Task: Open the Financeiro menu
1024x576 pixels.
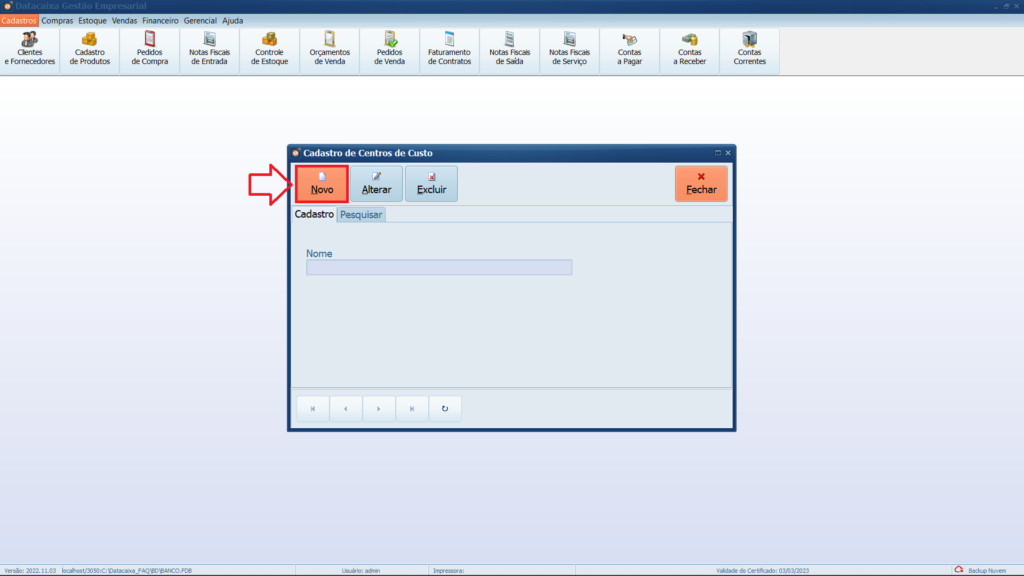Action: pos(160,21)
